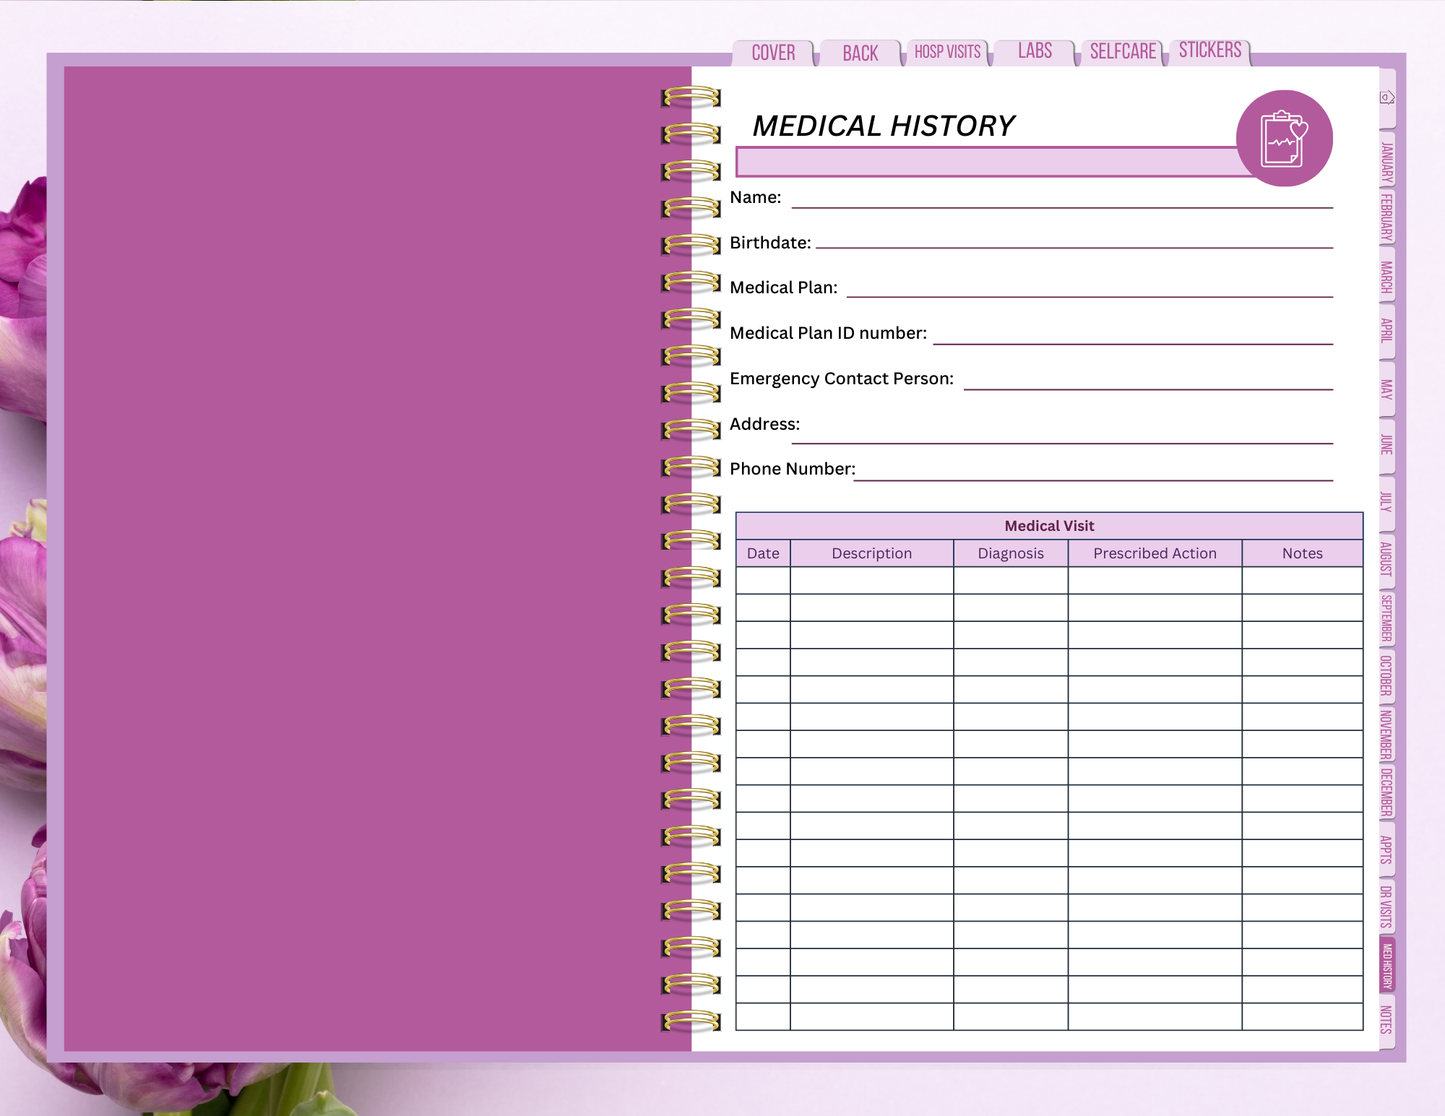The image size is (1445, 1116).
Task: Open the MARCH side tab
Action: click(1386, 277)
